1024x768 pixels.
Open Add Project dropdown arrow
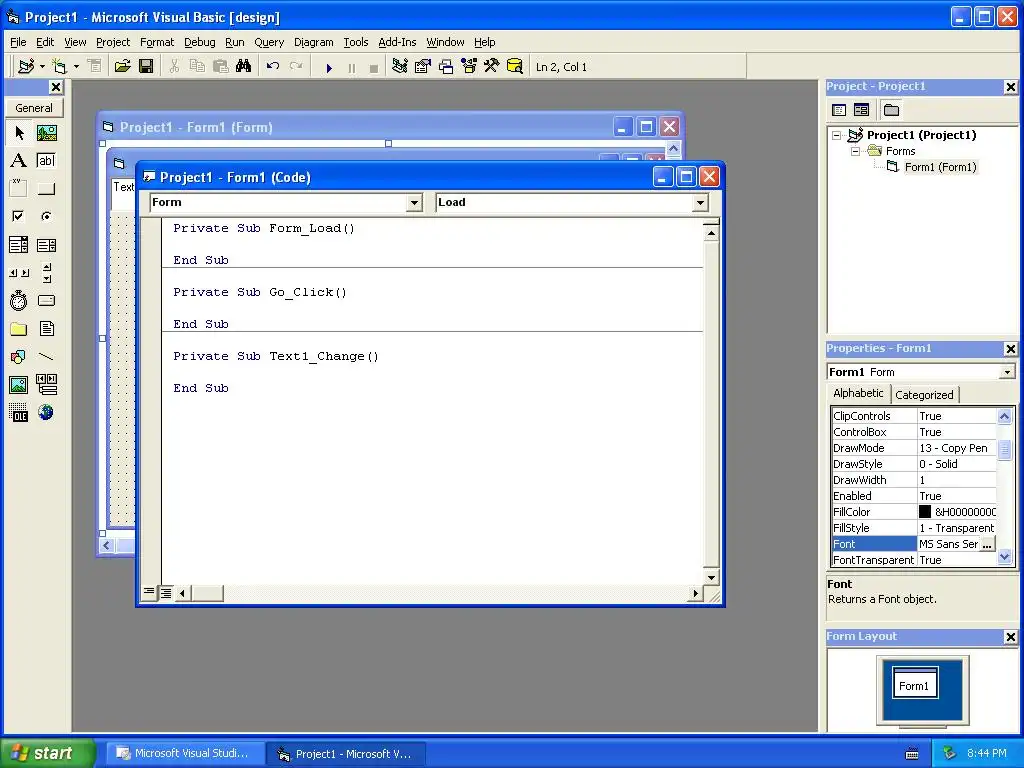click(42, 67)
